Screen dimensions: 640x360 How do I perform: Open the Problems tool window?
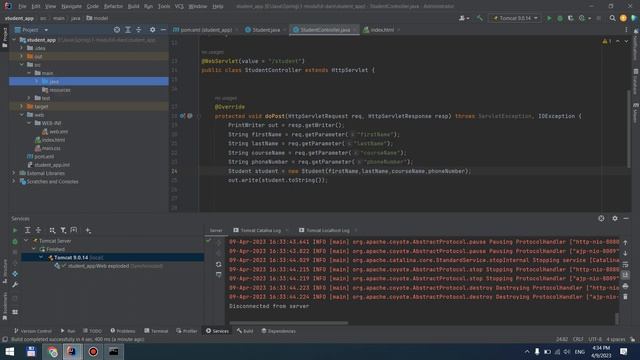(122, 331)
